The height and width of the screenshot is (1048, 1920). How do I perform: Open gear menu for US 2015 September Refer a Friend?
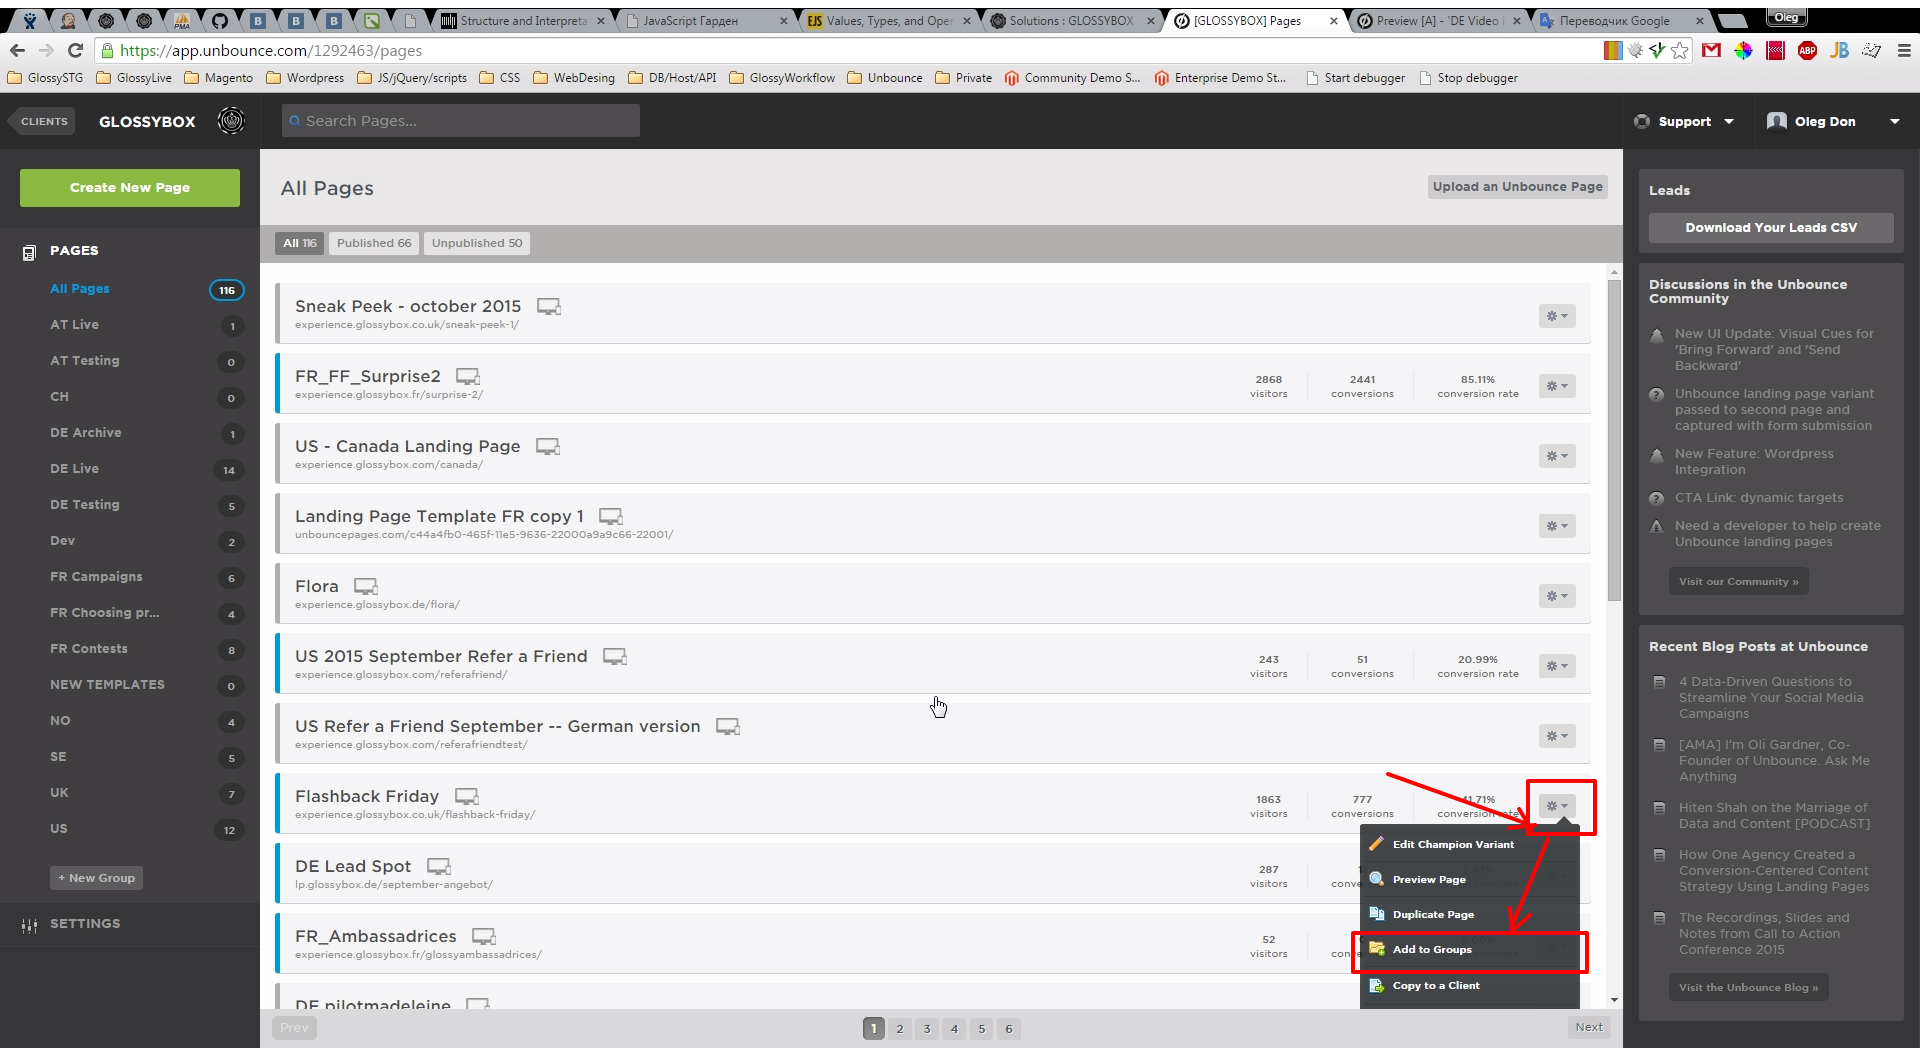(1557, 666)
